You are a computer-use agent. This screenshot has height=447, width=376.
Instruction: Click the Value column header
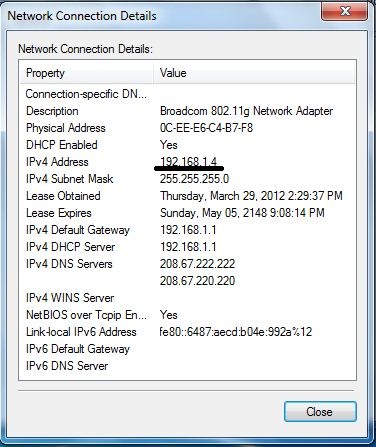coord(254,73)
